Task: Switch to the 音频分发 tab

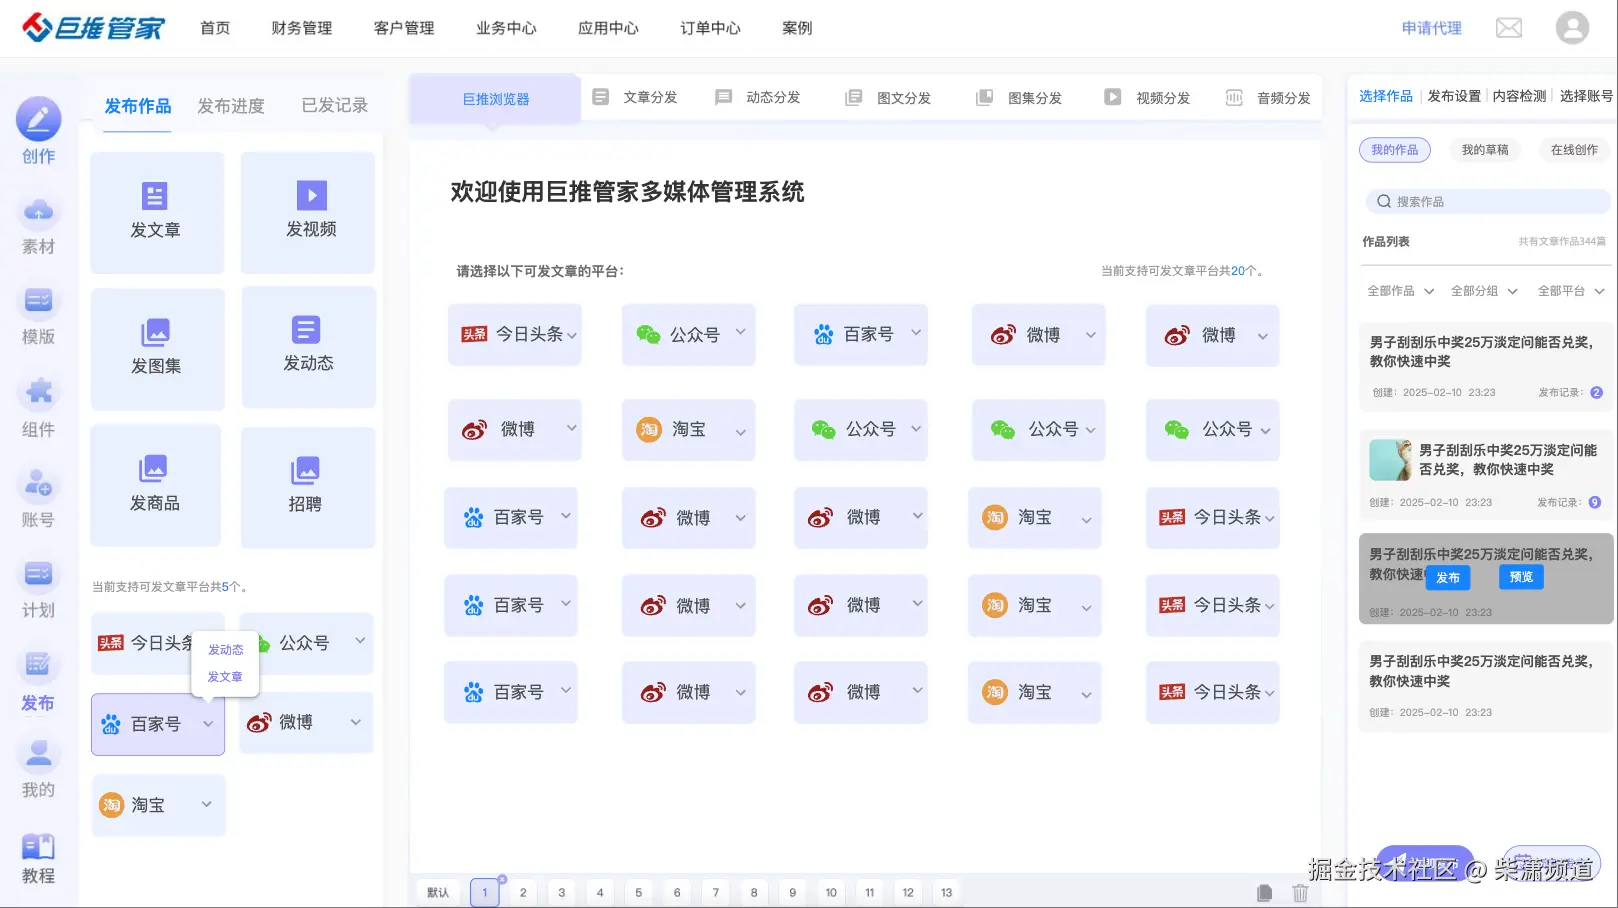Action: click(1268, 98)
